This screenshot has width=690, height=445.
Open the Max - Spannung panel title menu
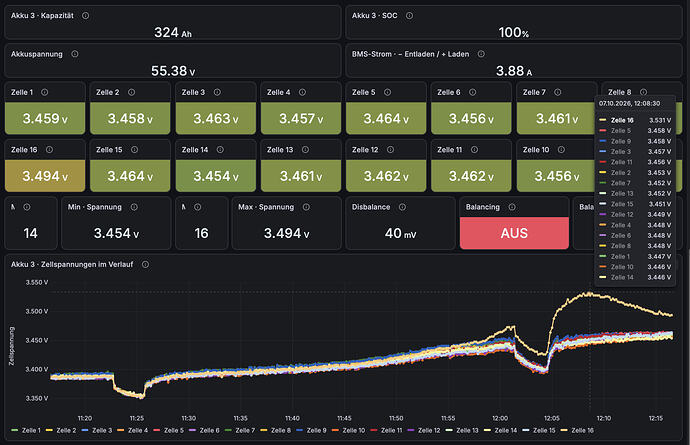(266, 207)
